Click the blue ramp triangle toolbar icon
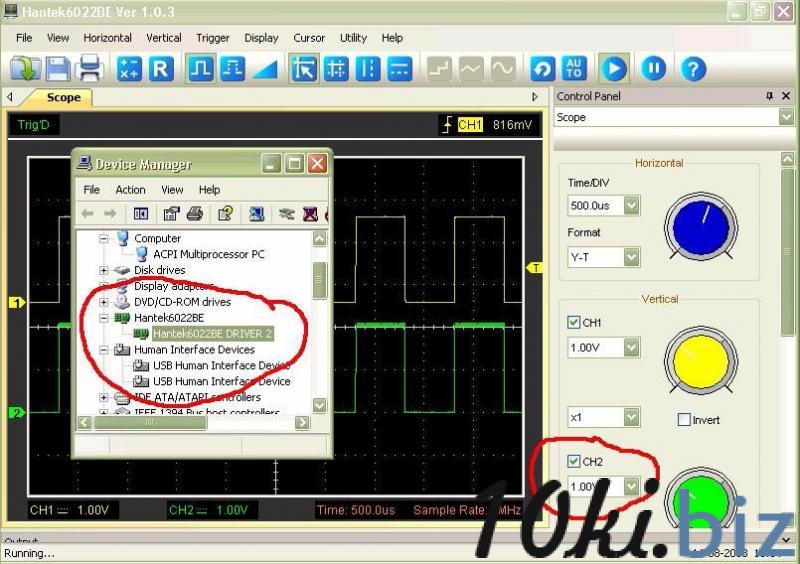 point(265,69)
